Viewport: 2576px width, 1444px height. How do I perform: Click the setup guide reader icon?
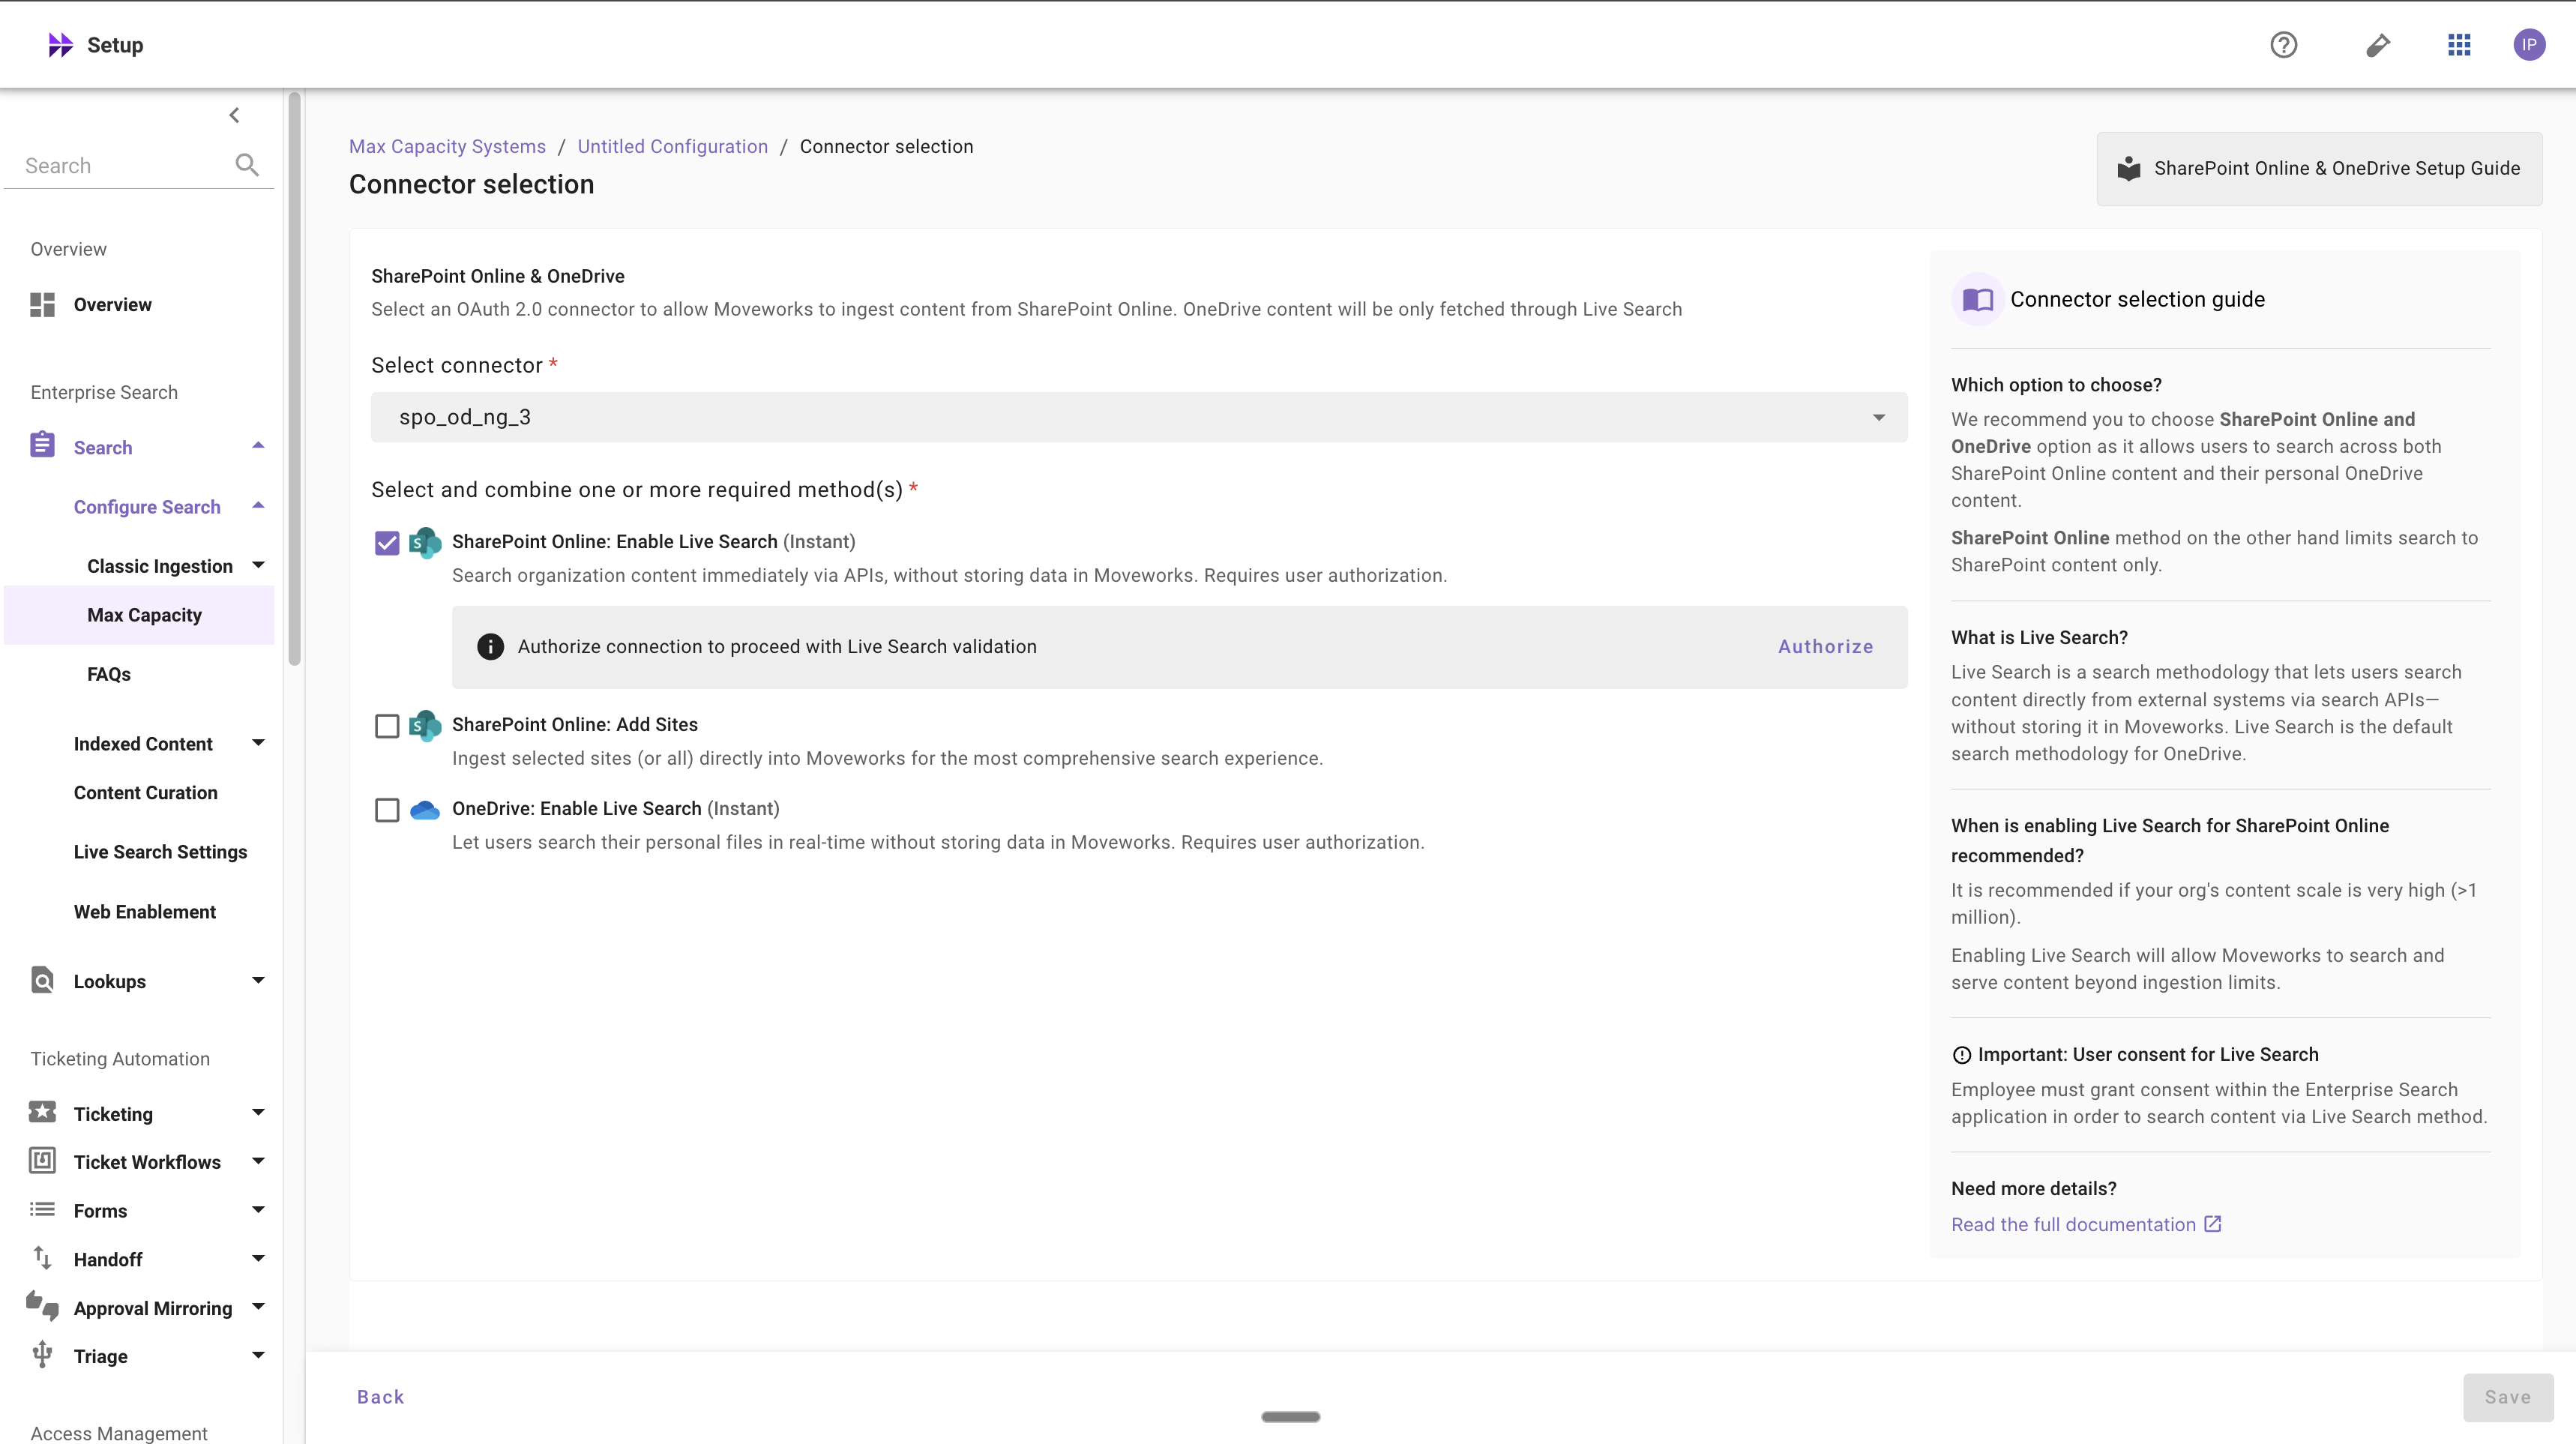(2129, 169)
